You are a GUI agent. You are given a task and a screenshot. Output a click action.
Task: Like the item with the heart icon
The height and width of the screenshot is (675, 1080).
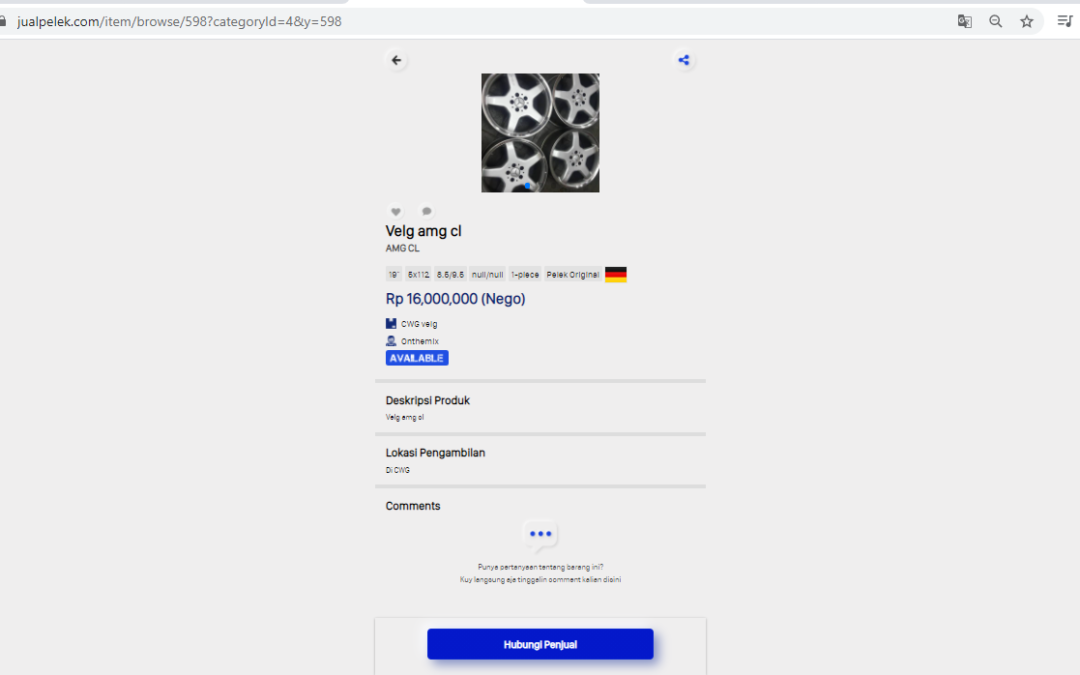pyautogui.click(x=396, y=212)
